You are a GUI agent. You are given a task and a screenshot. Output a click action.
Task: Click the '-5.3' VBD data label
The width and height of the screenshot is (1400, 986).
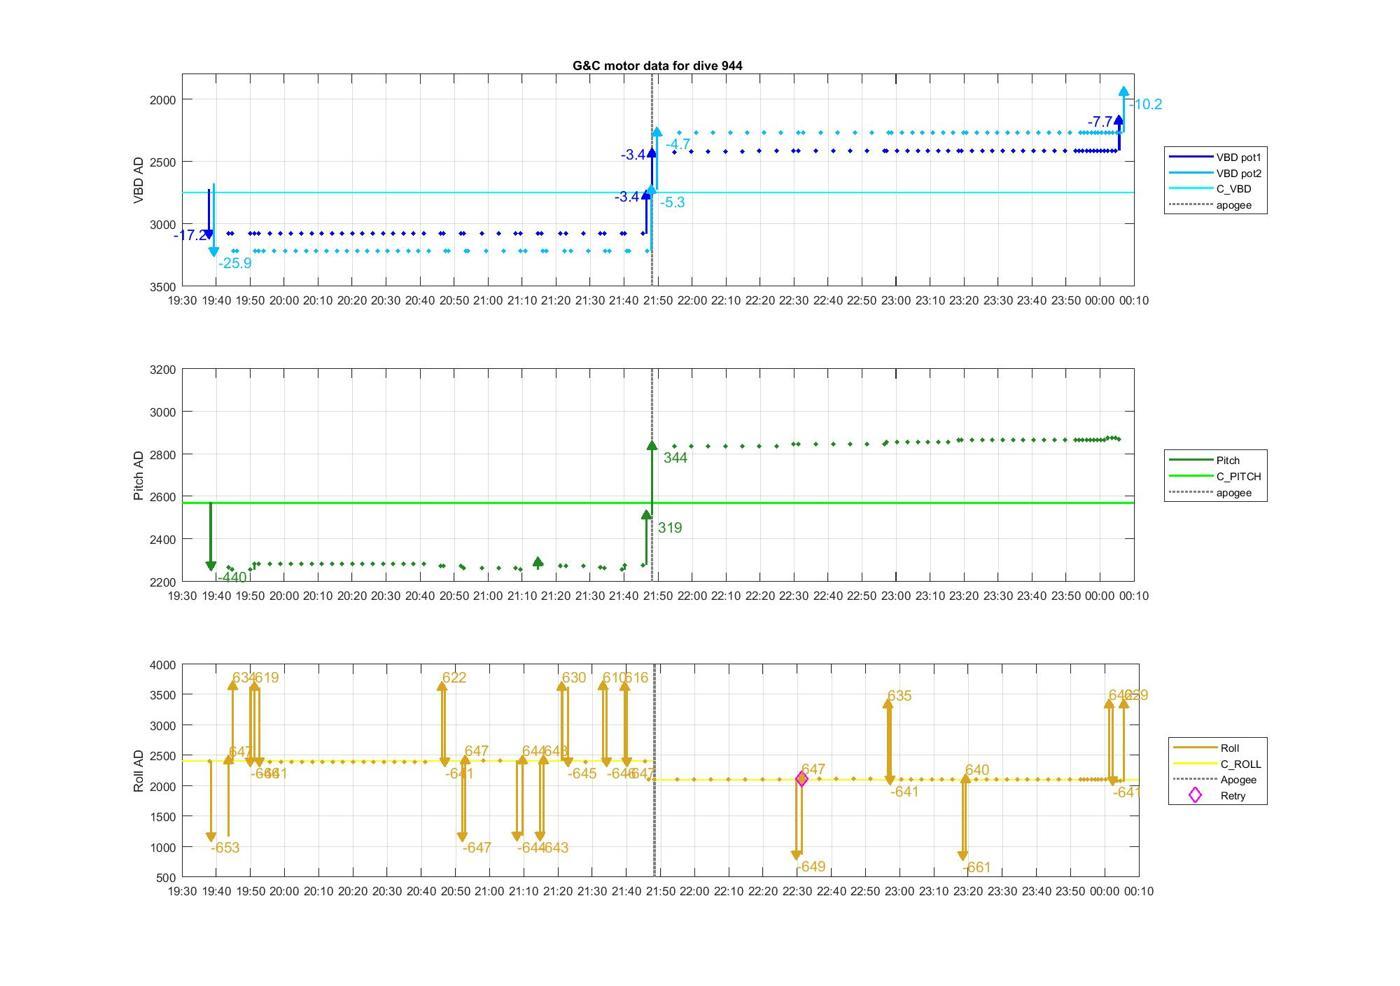[x=672, y=202]
